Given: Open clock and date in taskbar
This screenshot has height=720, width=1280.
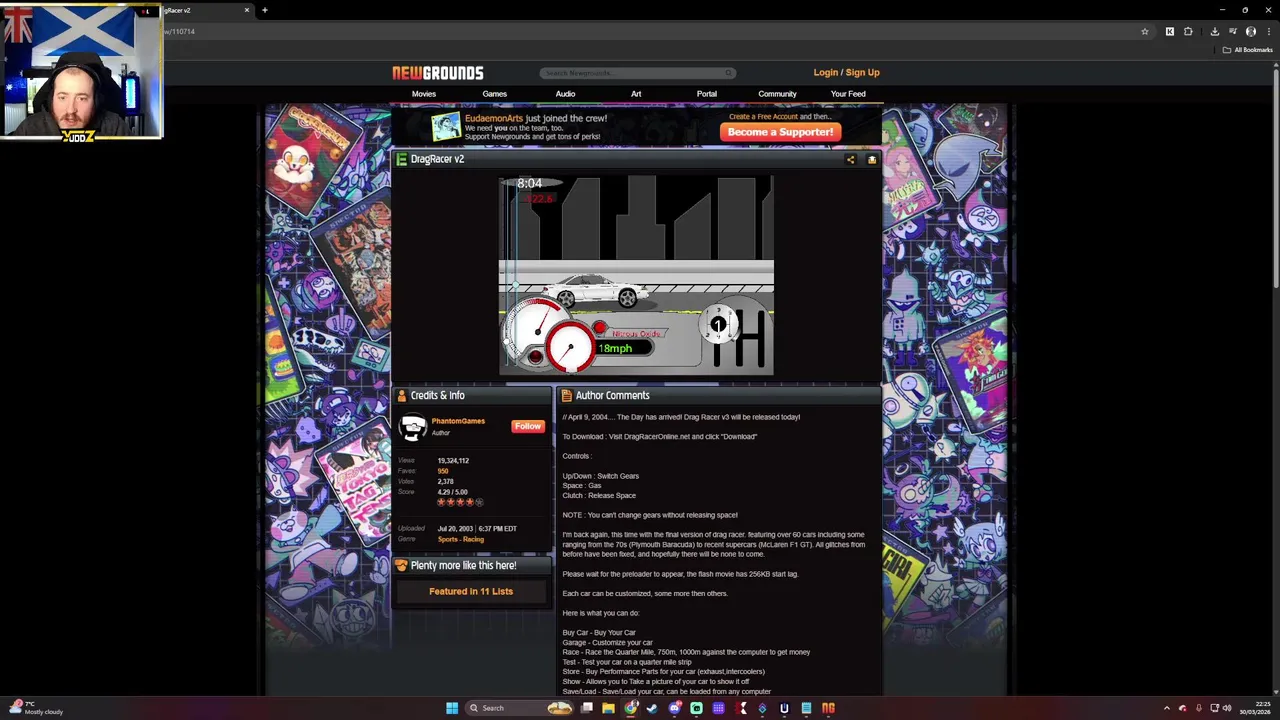Looking at the screenshot, I should click(x=1255, y=708).
